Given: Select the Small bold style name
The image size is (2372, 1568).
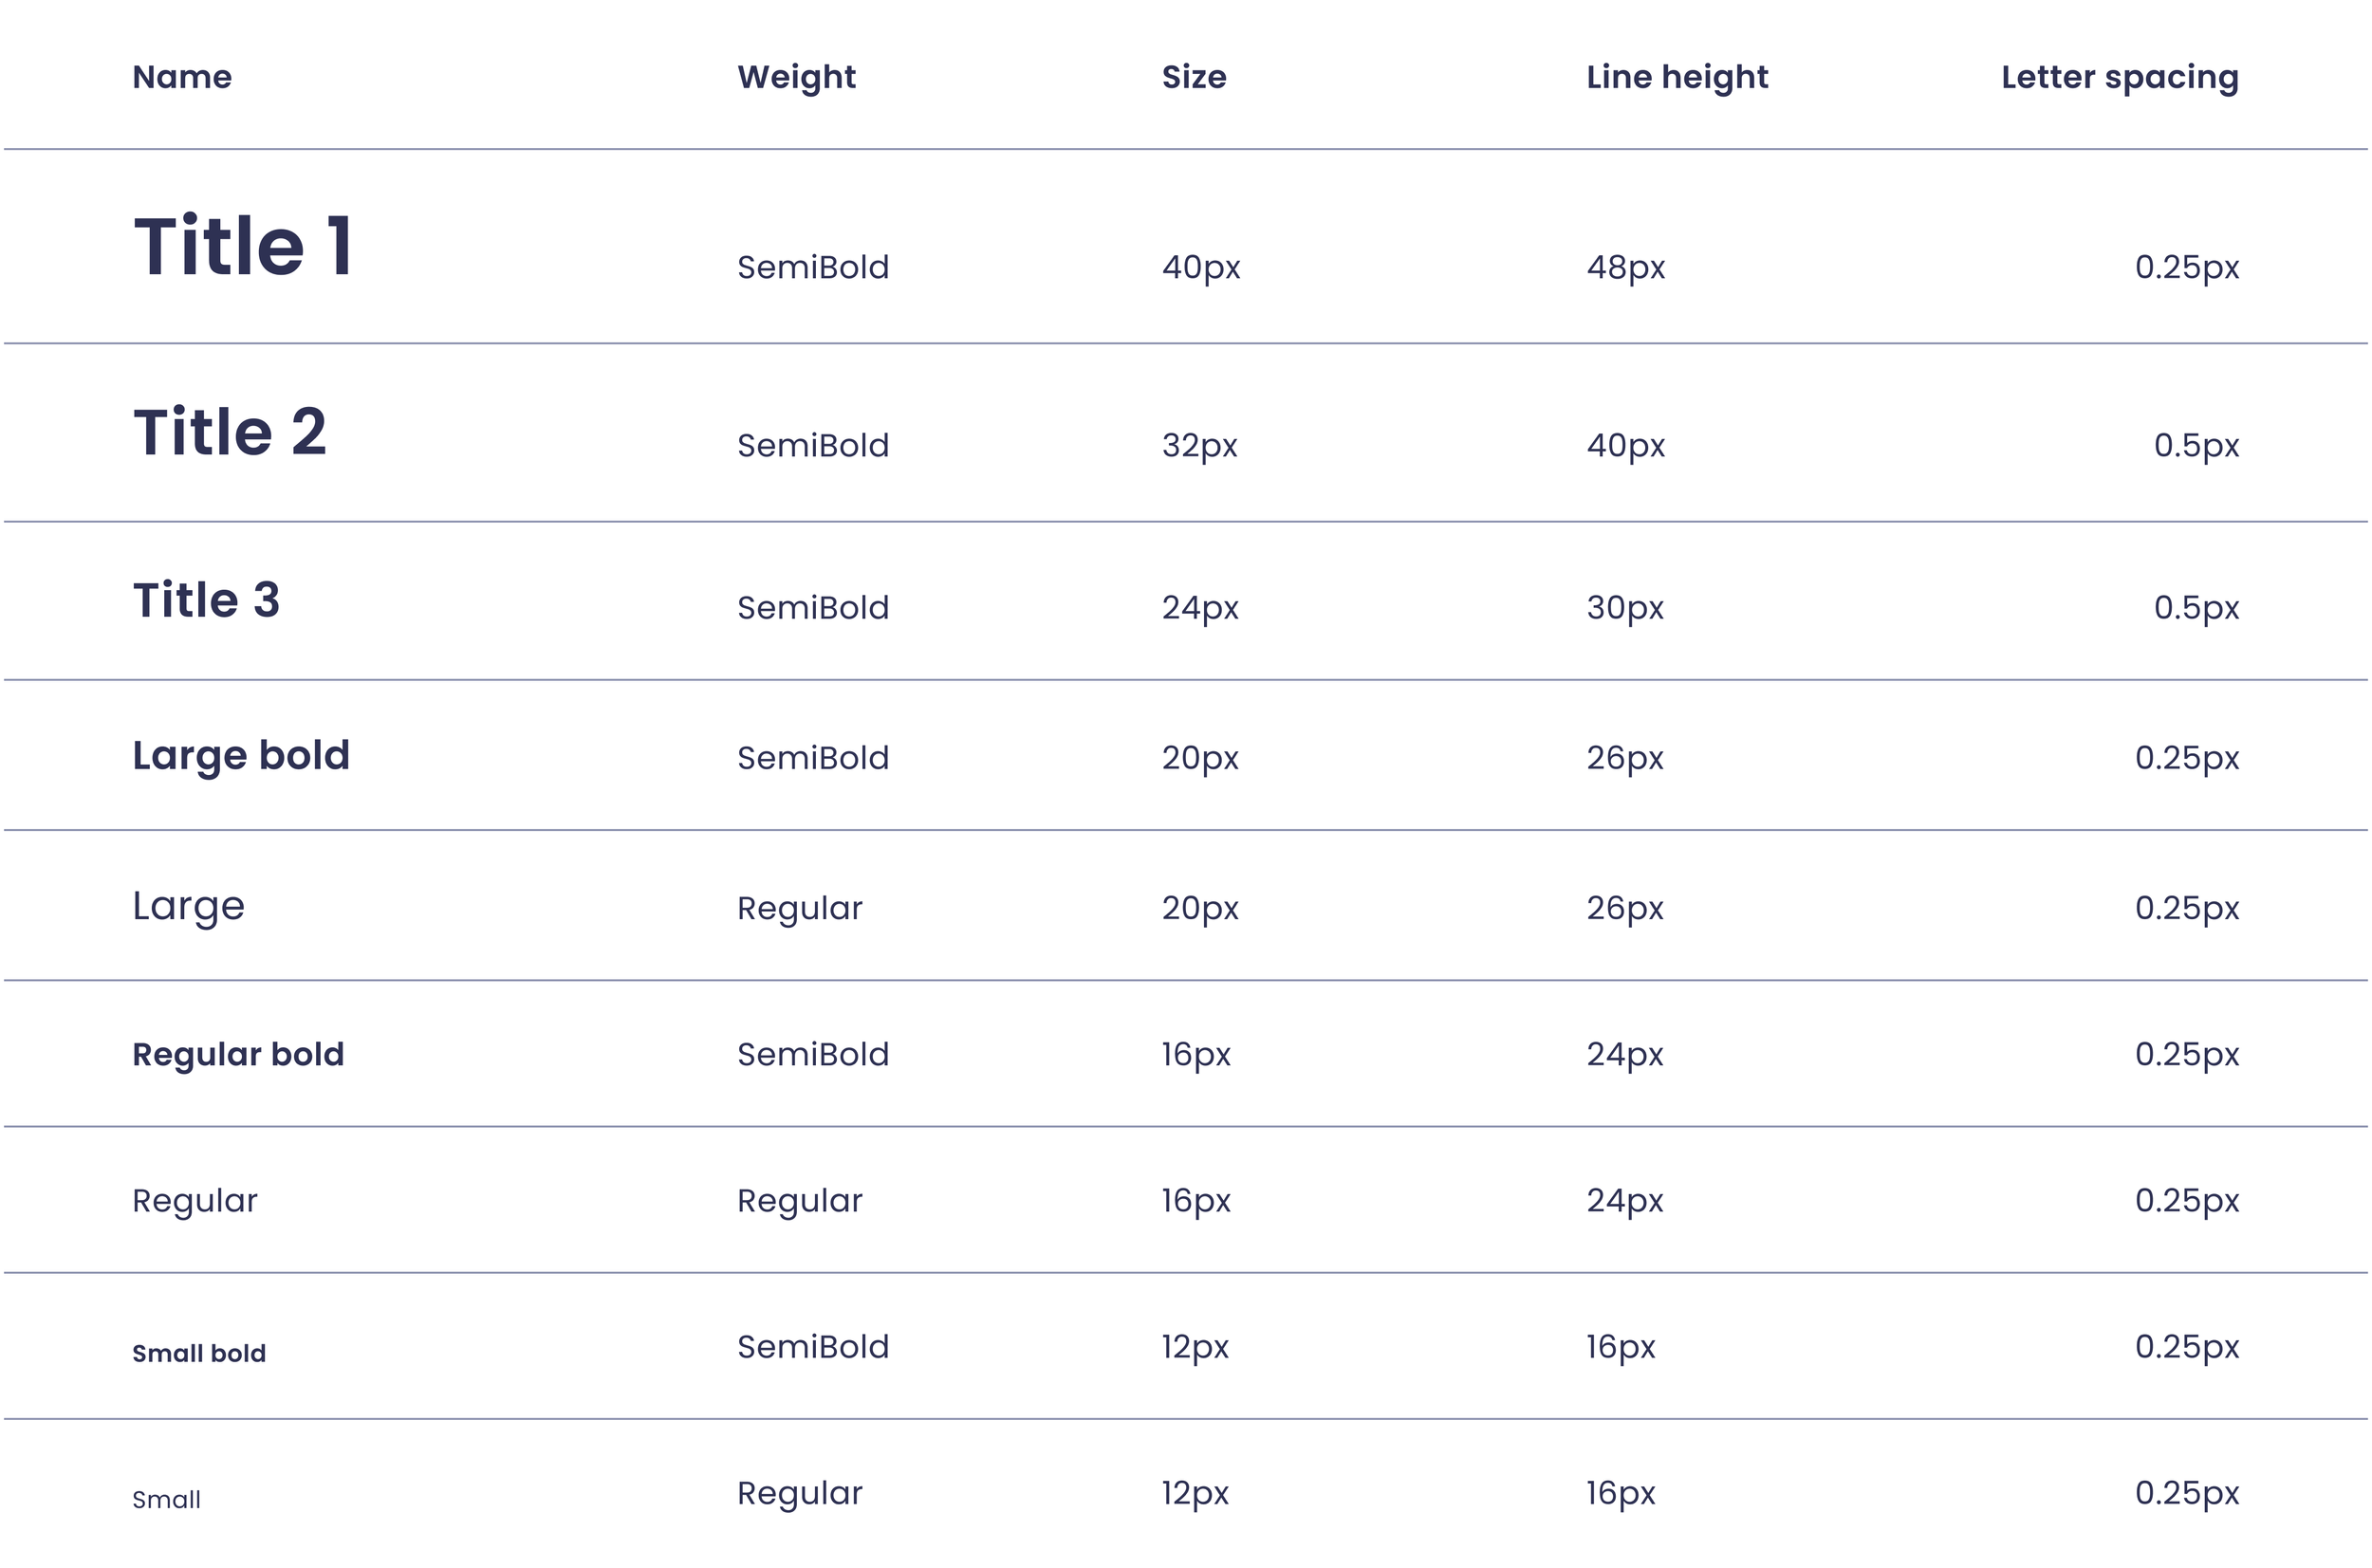Looking at the screenshot, I should coord(199,1353).
